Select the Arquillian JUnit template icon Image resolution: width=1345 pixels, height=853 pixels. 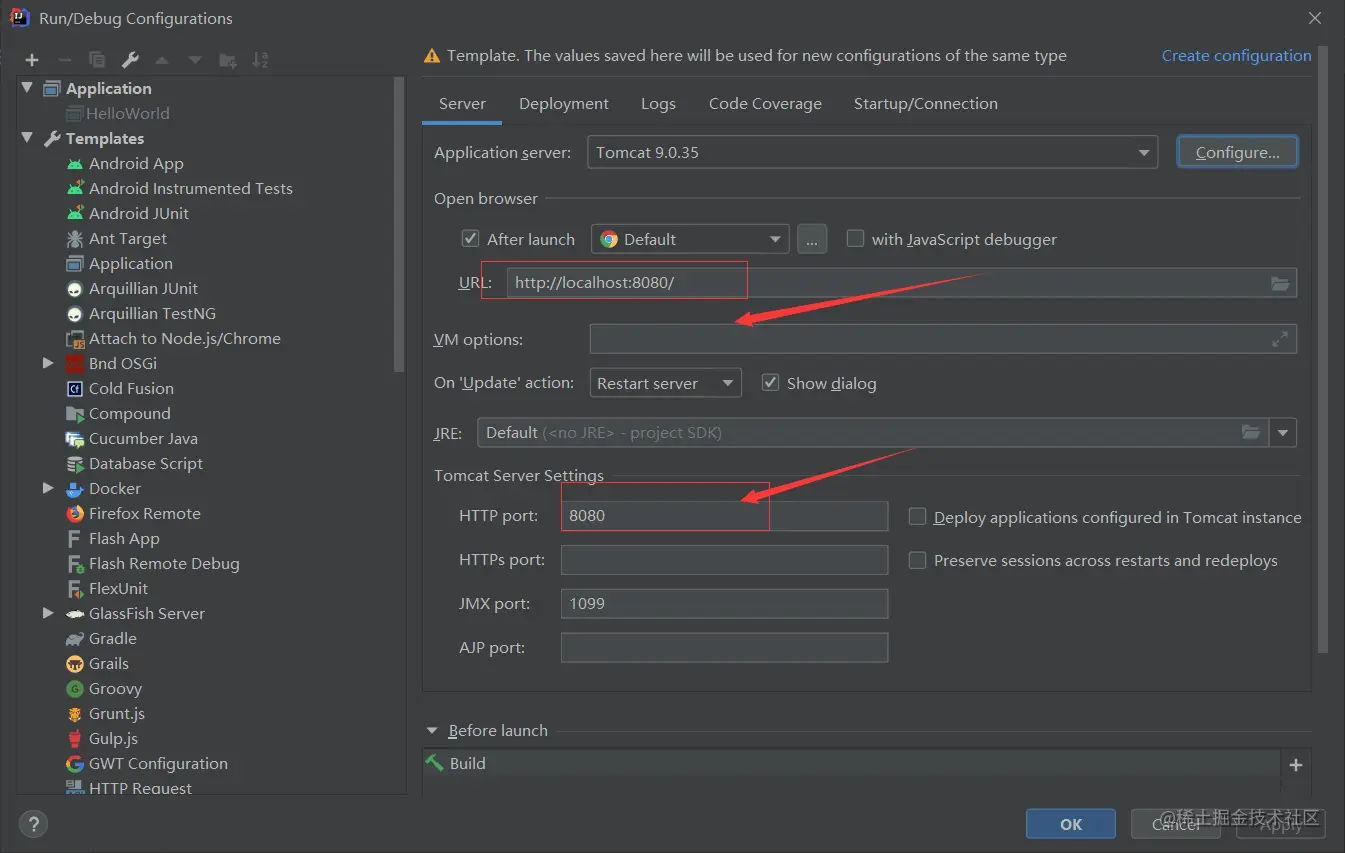pyautogui.click(x=75, y=288)
